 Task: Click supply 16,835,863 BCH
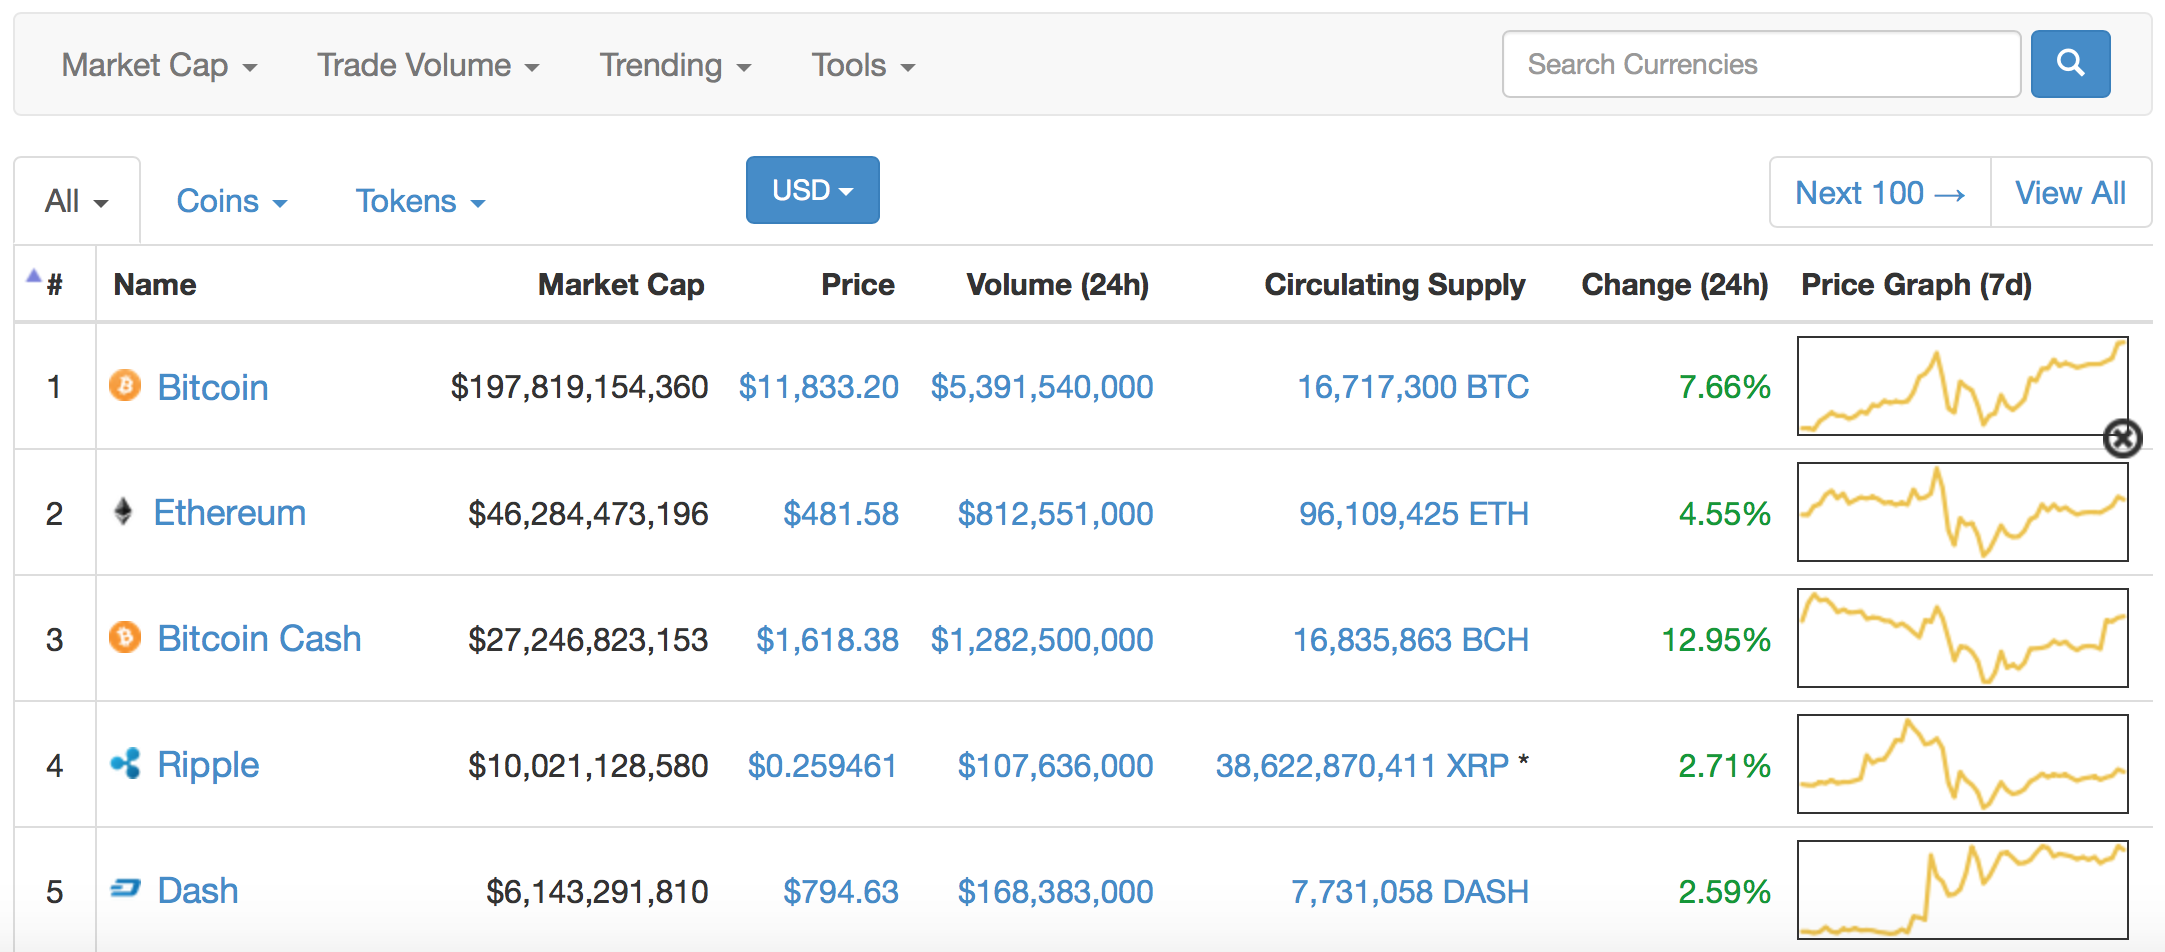(1411, 640)
